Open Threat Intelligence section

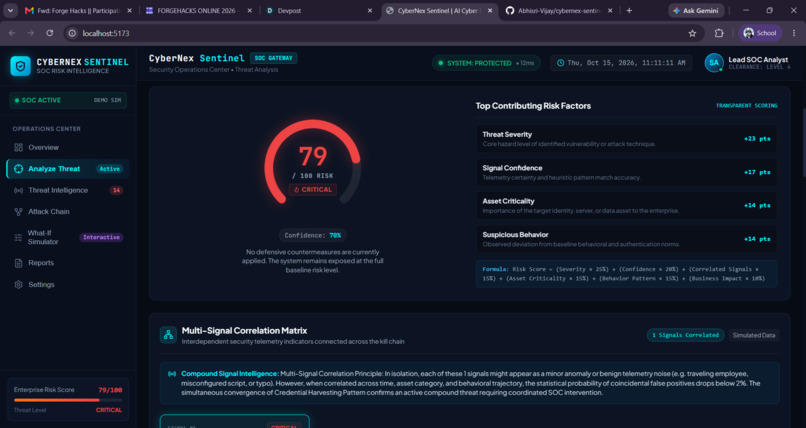click(67, 190)
